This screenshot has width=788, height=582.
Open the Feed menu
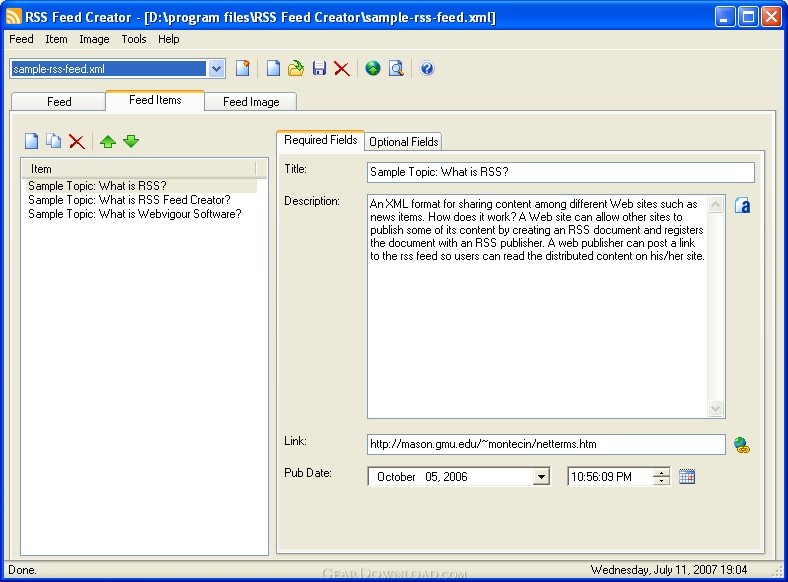(21, 39)
